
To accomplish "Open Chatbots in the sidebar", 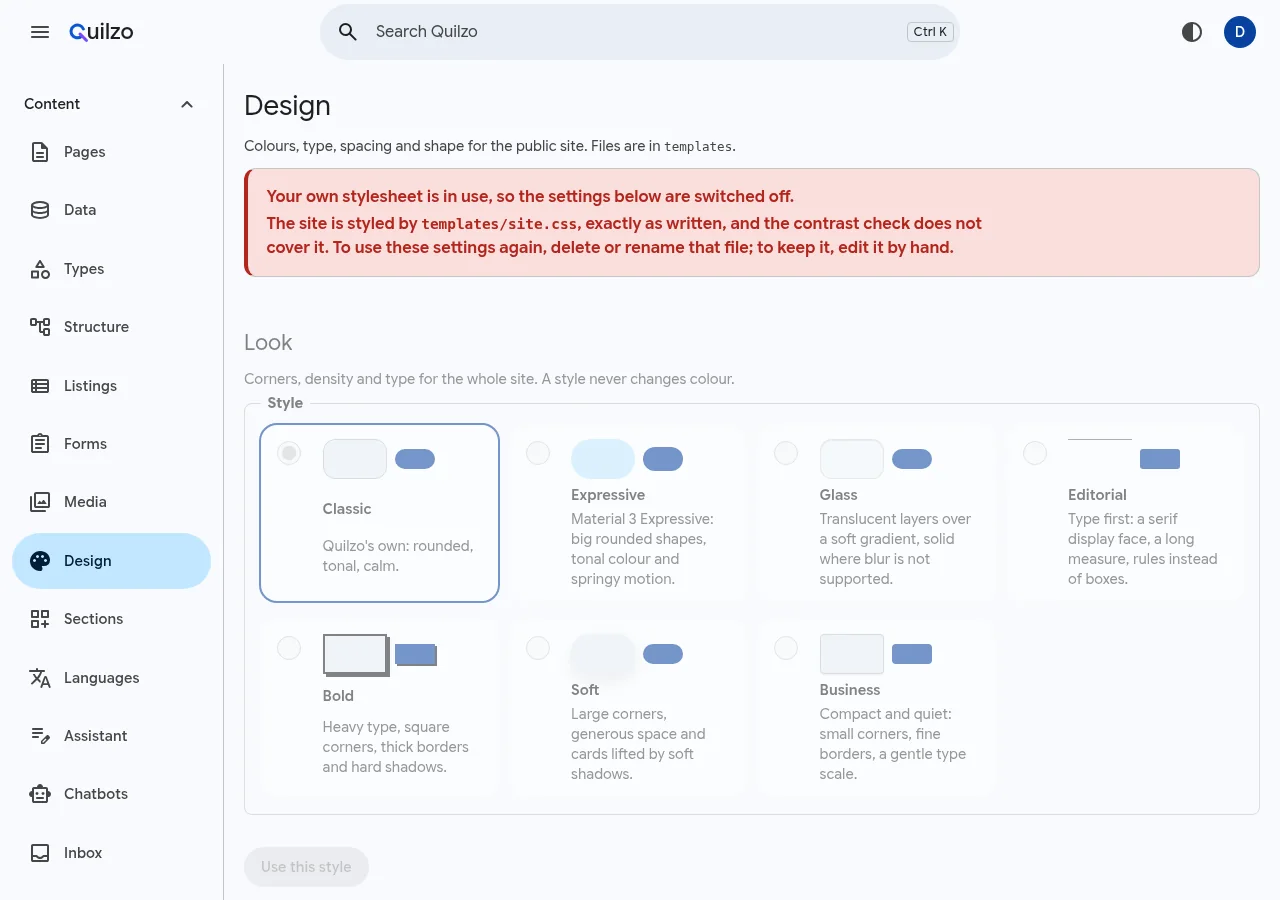I will tap(111, 794).
